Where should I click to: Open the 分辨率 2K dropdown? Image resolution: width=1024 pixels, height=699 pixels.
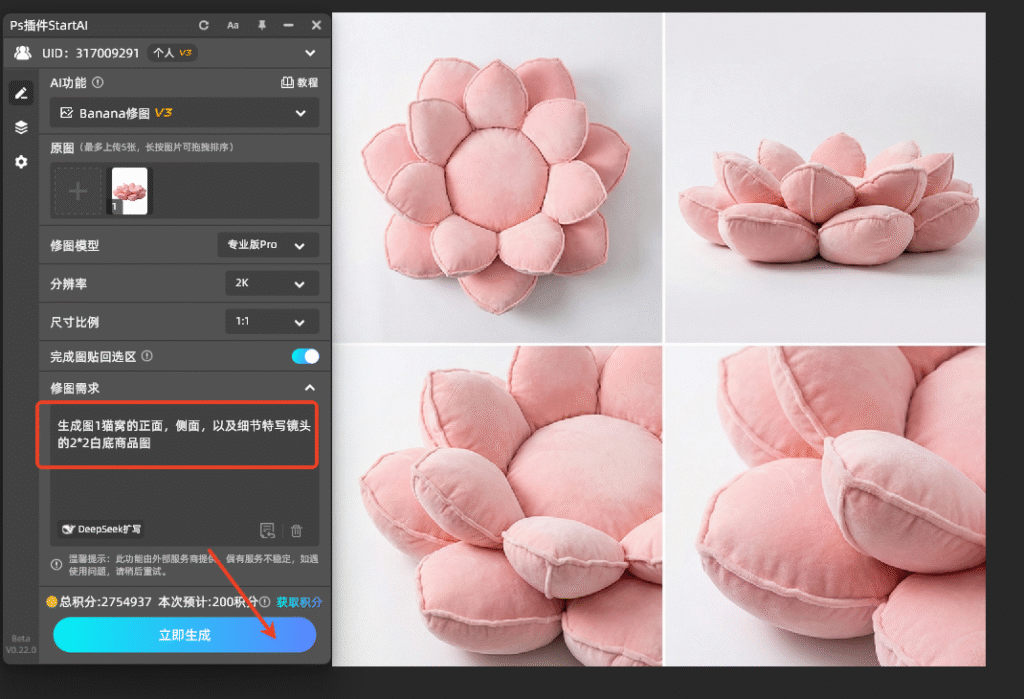271,284
